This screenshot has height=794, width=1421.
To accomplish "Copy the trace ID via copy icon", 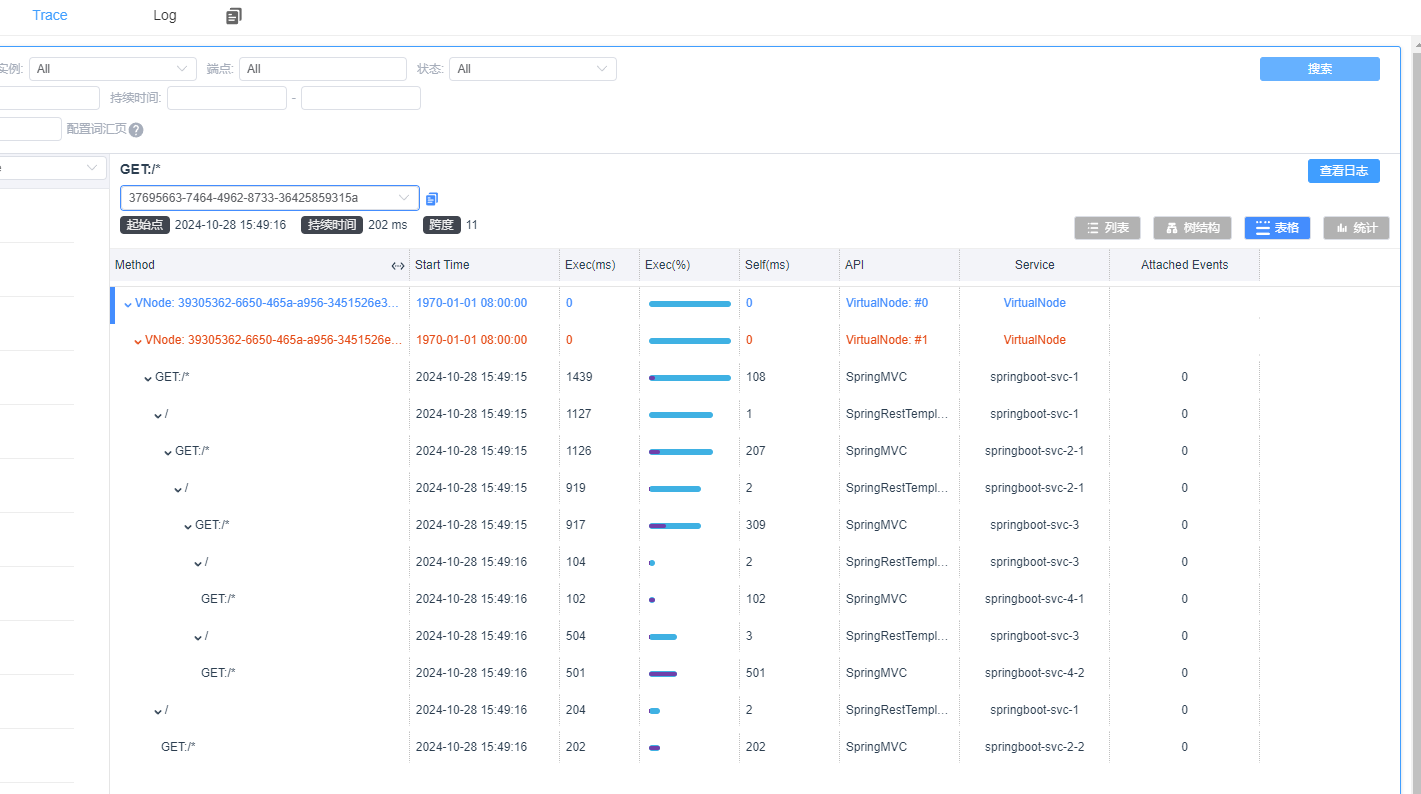I will pos(432,198).
